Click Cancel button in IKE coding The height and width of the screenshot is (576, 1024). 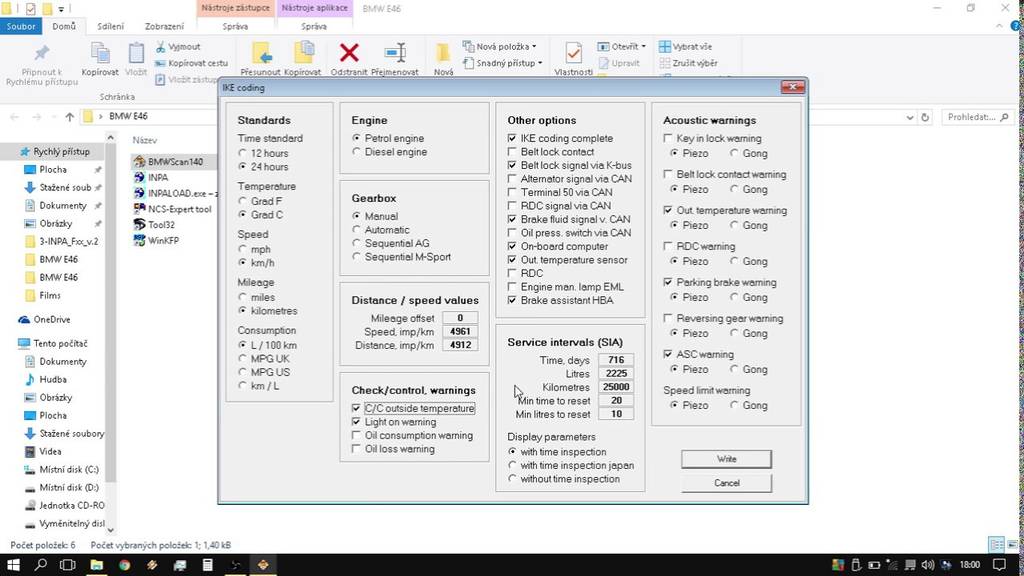pyautogui.click(x=726, y=483)
